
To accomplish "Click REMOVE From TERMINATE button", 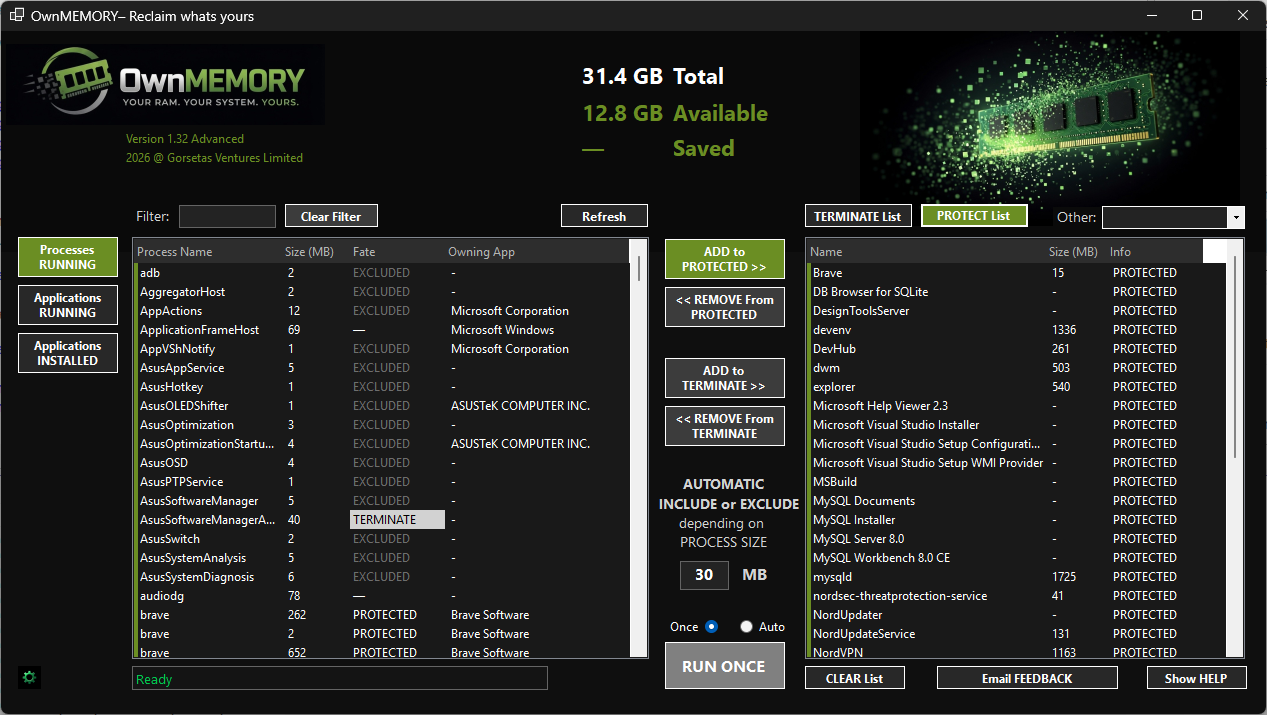I will point(725,426).
